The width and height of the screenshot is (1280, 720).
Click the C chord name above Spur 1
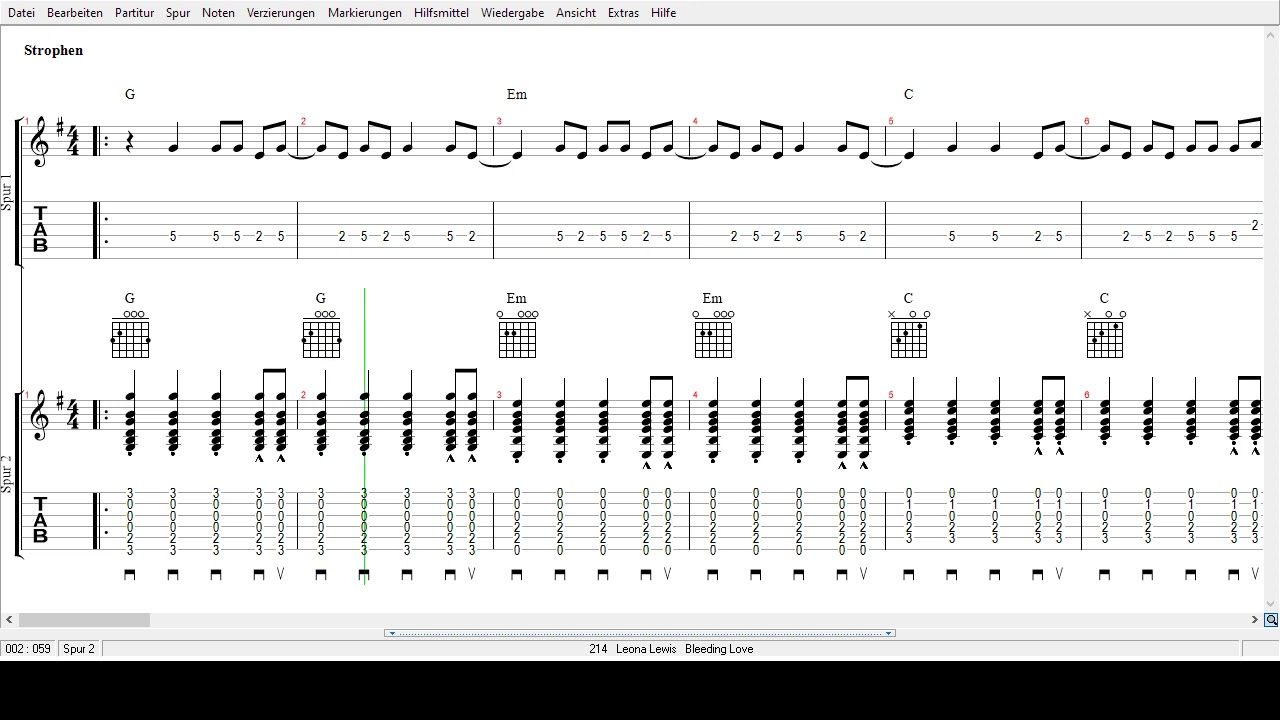[908, 94]
